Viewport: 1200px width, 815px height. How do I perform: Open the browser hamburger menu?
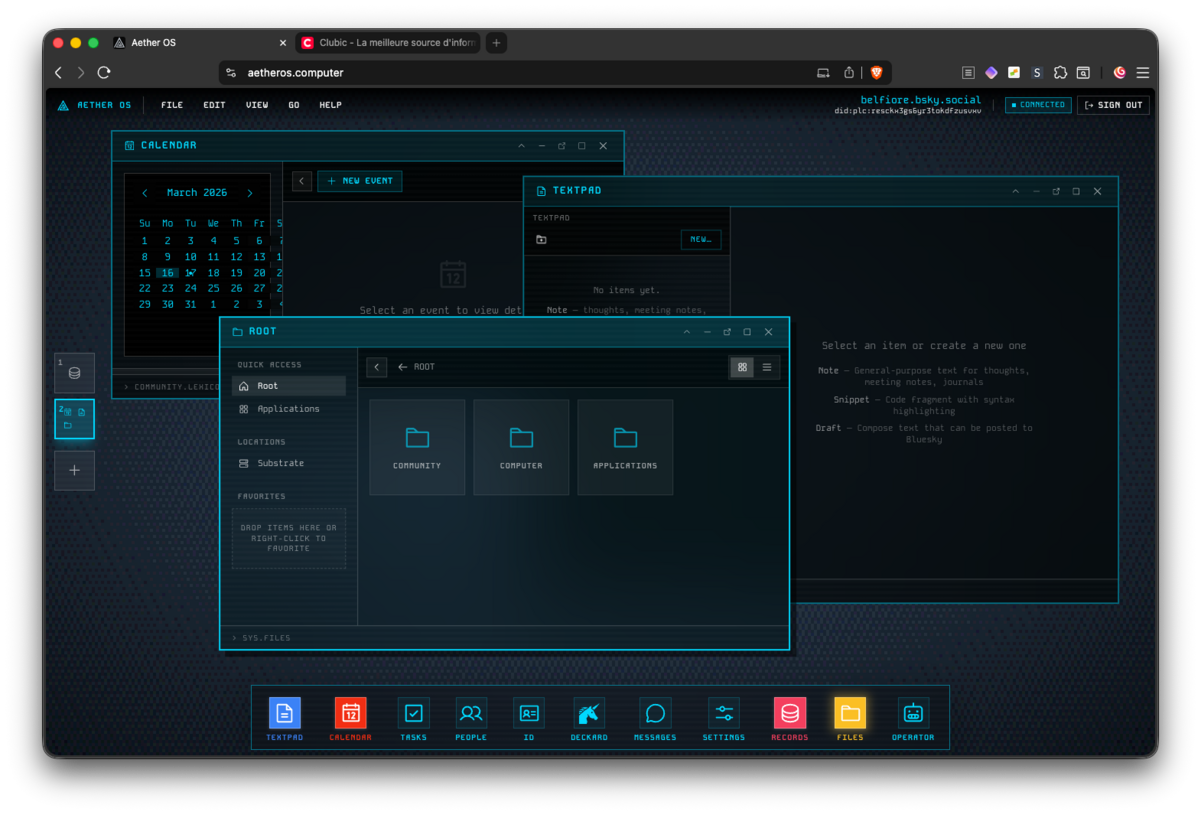(x=1142, y=72)
